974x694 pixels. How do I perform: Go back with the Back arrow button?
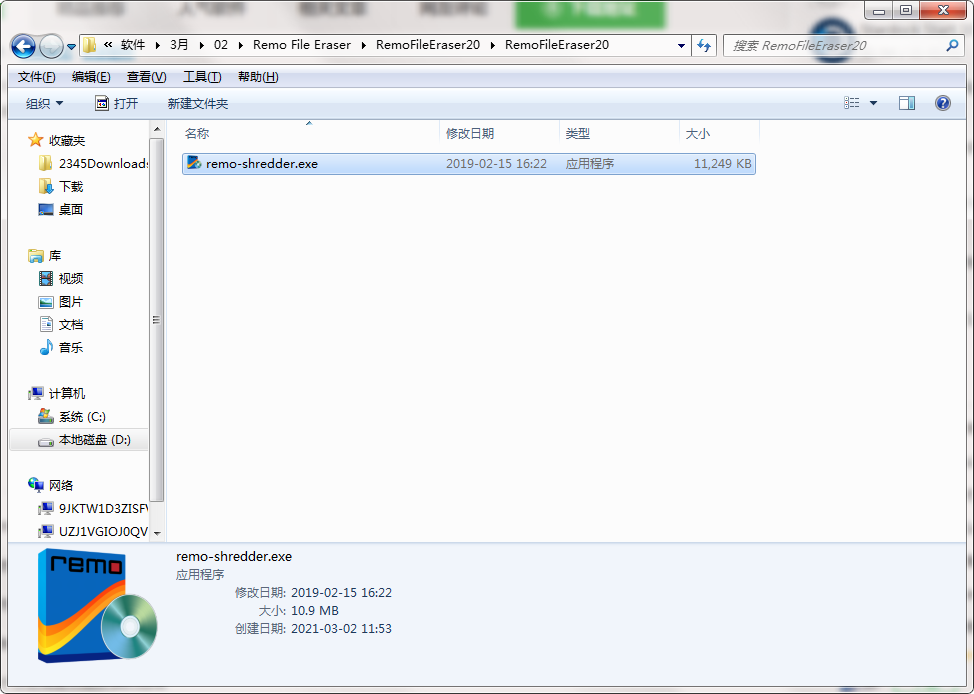(24, 46)
